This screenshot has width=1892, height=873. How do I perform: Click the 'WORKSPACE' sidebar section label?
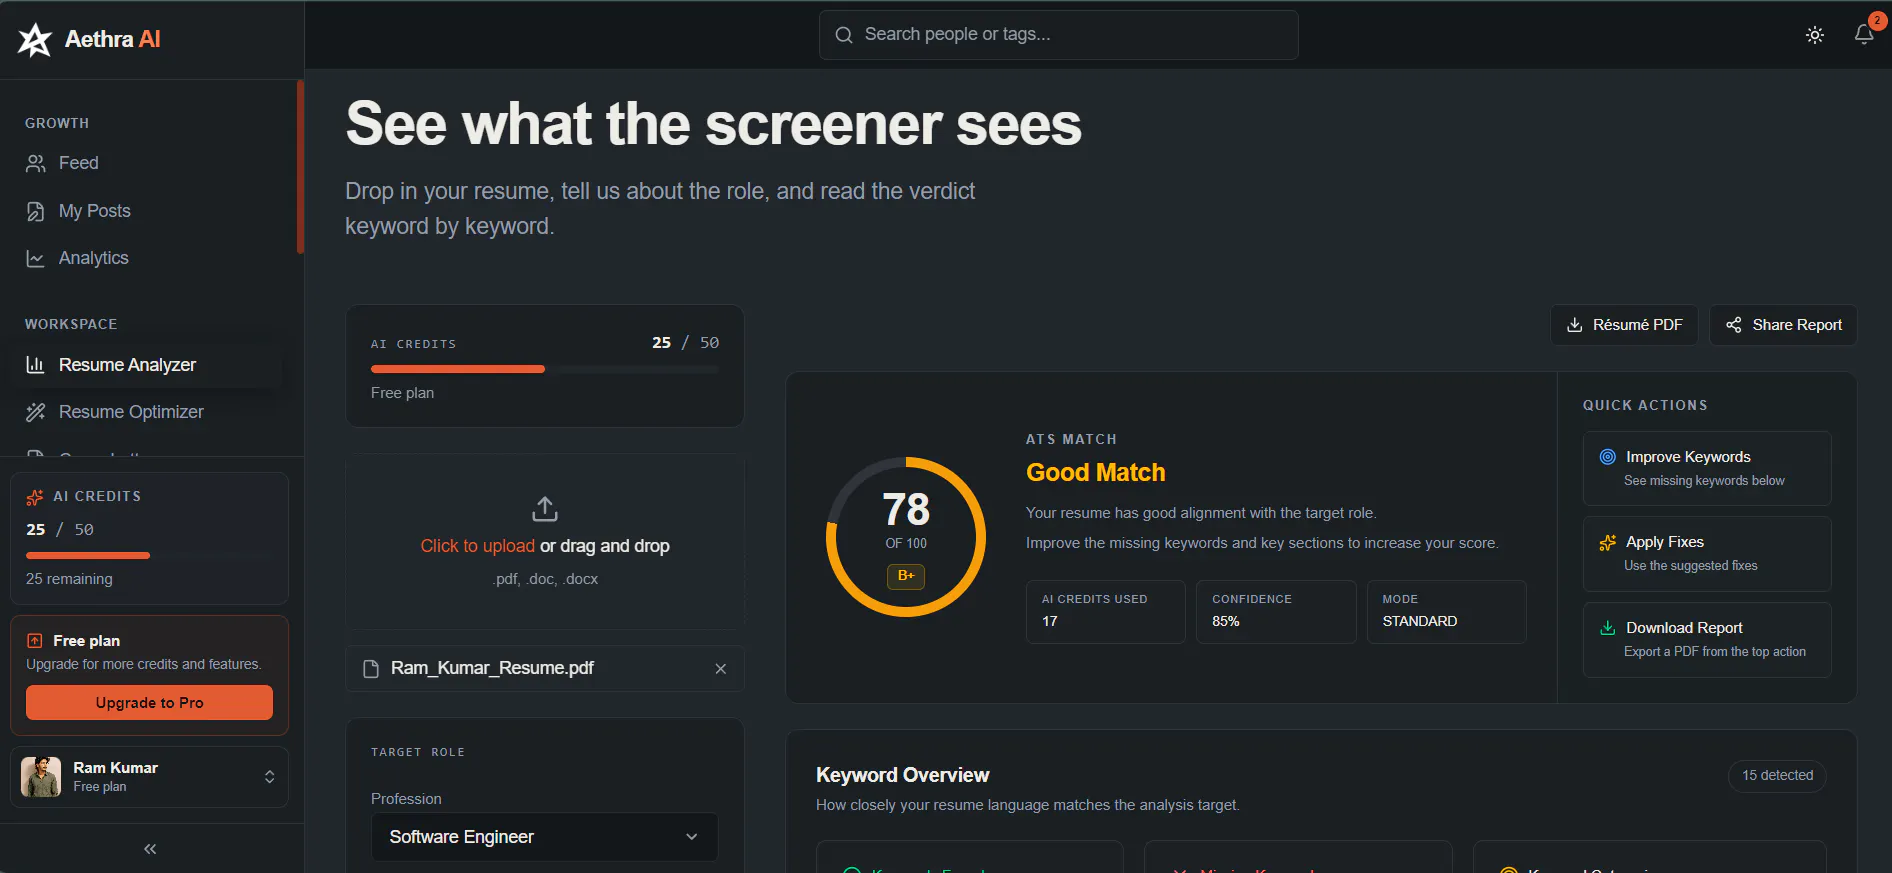point(71,325)
